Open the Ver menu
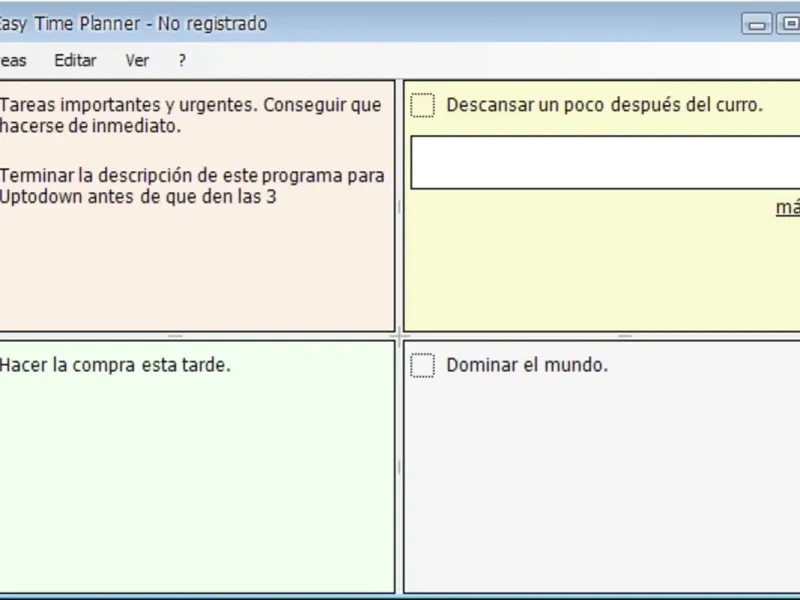 137,60
